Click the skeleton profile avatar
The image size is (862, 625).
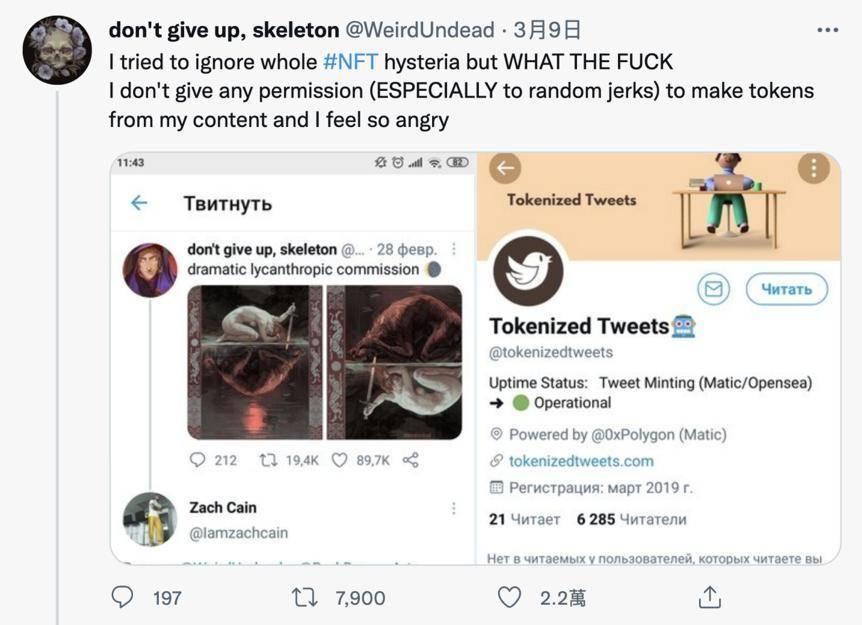click(57, 50)
